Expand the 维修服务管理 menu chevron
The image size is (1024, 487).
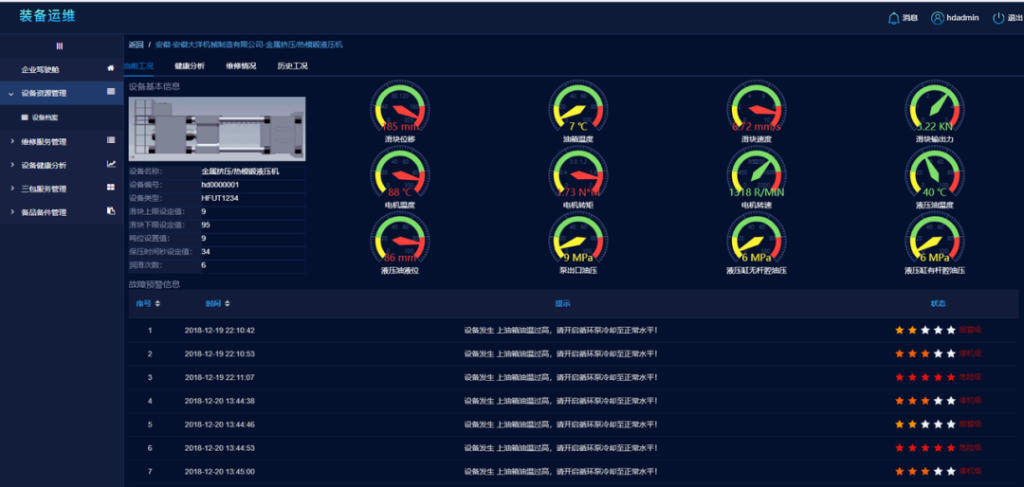tap(12, 141)
